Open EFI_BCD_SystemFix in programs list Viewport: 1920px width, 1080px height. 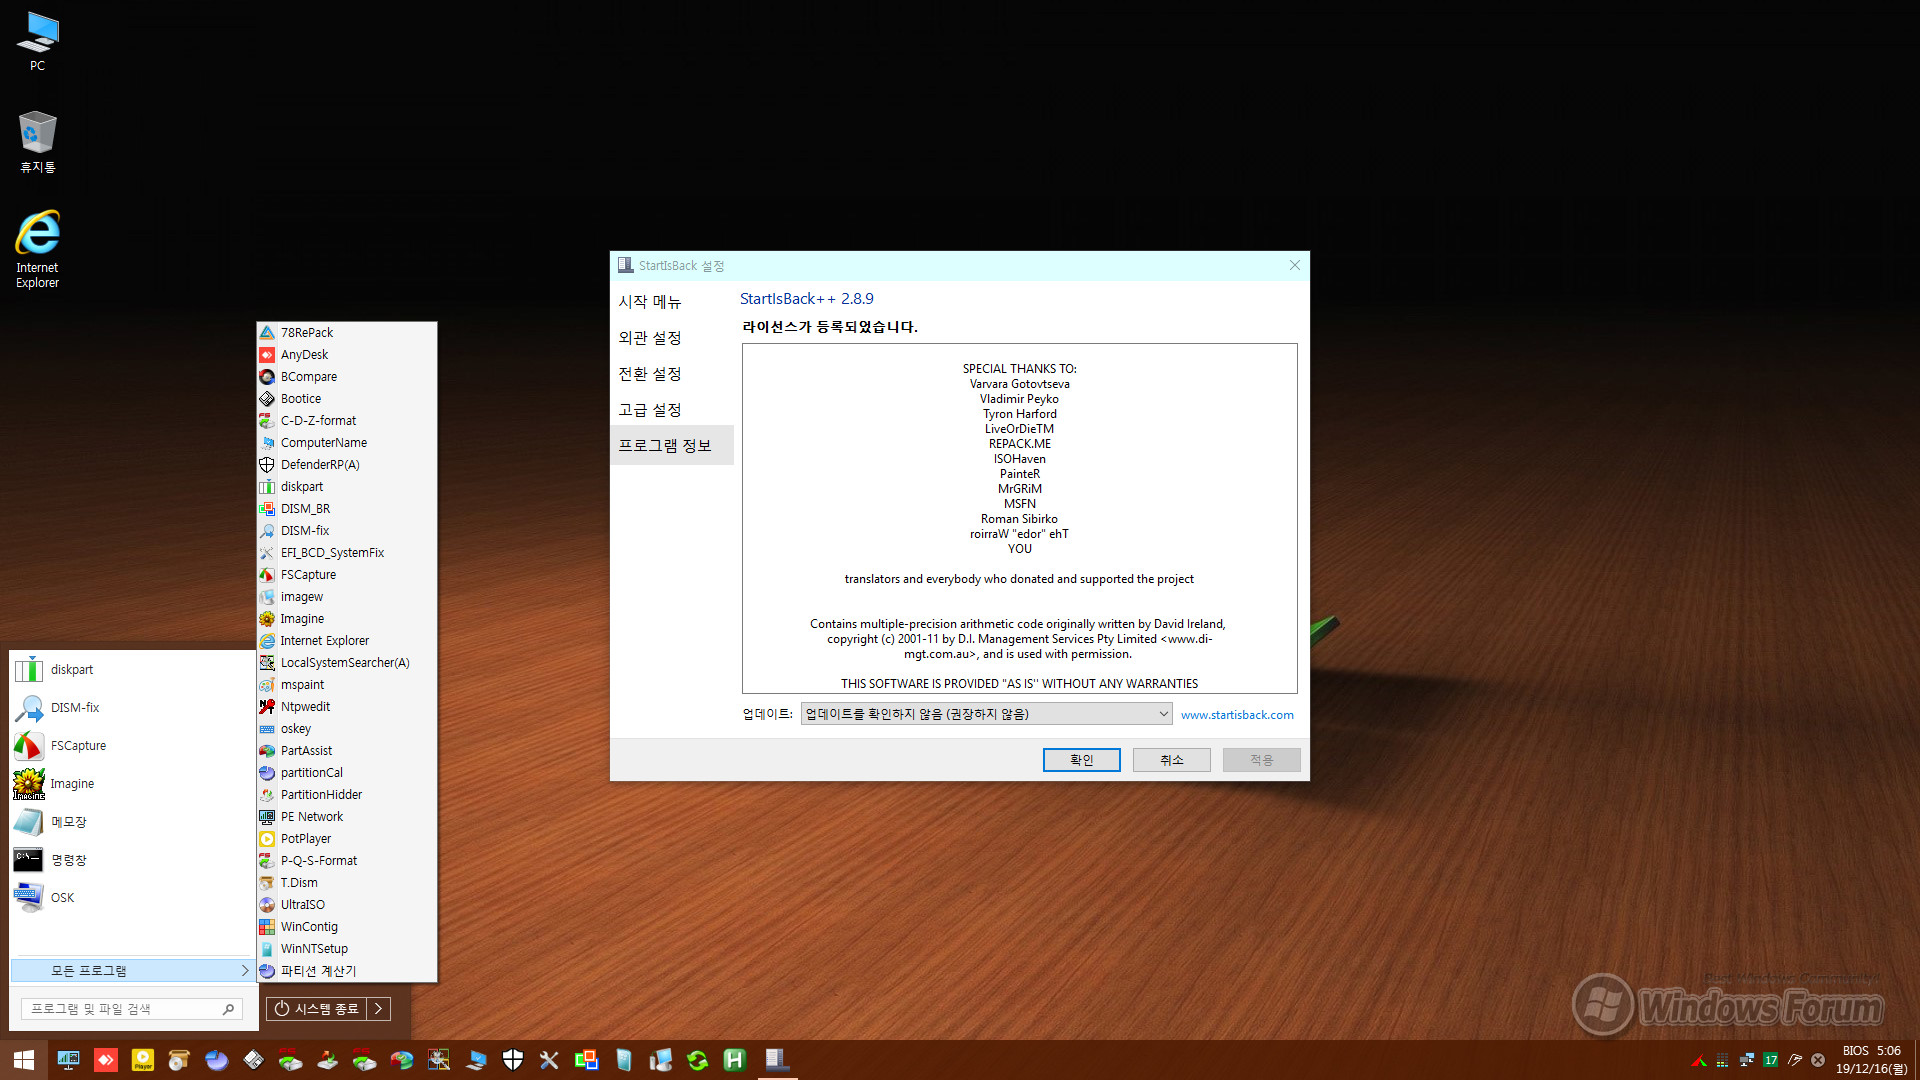(346, 553)
